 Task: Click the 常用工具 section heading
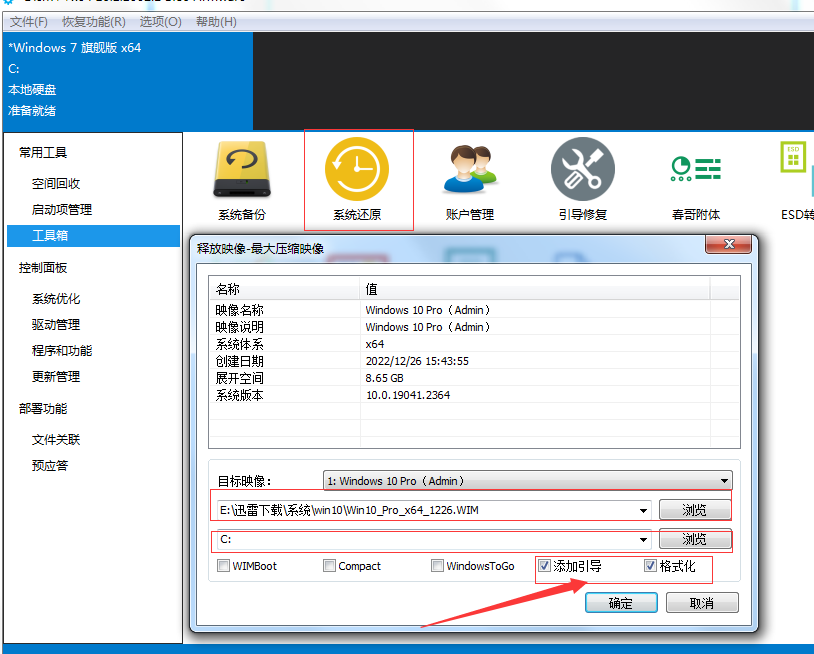click(43, 153)
